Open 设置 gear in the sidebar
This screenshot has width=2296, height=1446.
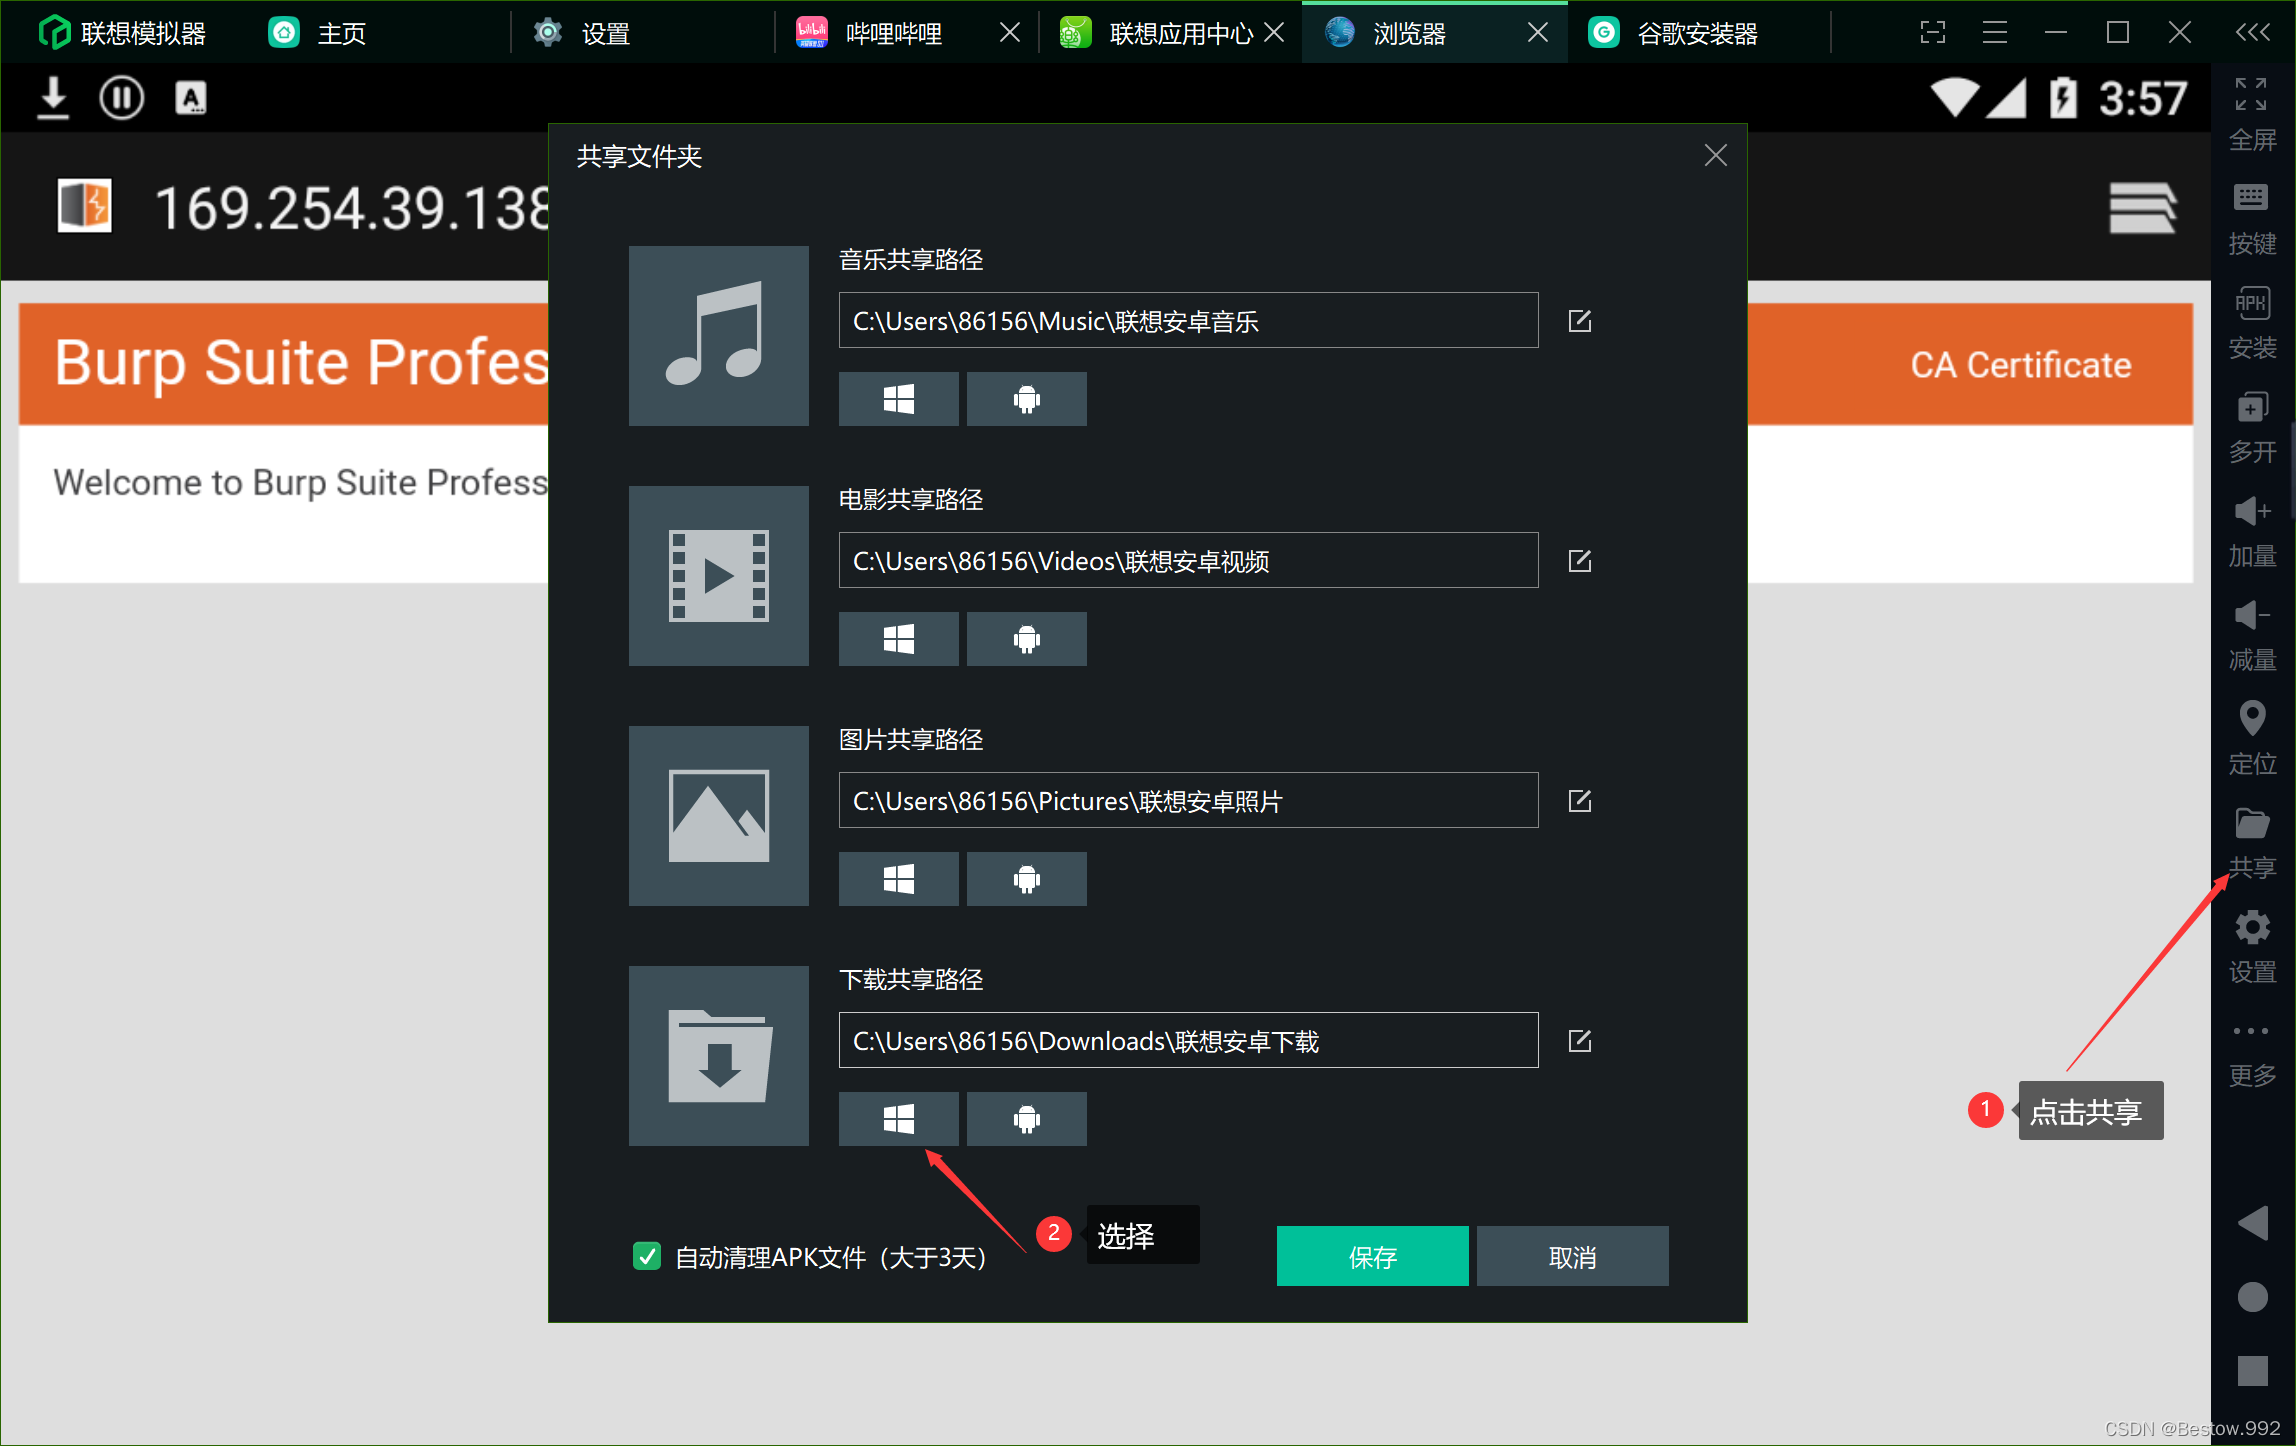pos(2252,946)
